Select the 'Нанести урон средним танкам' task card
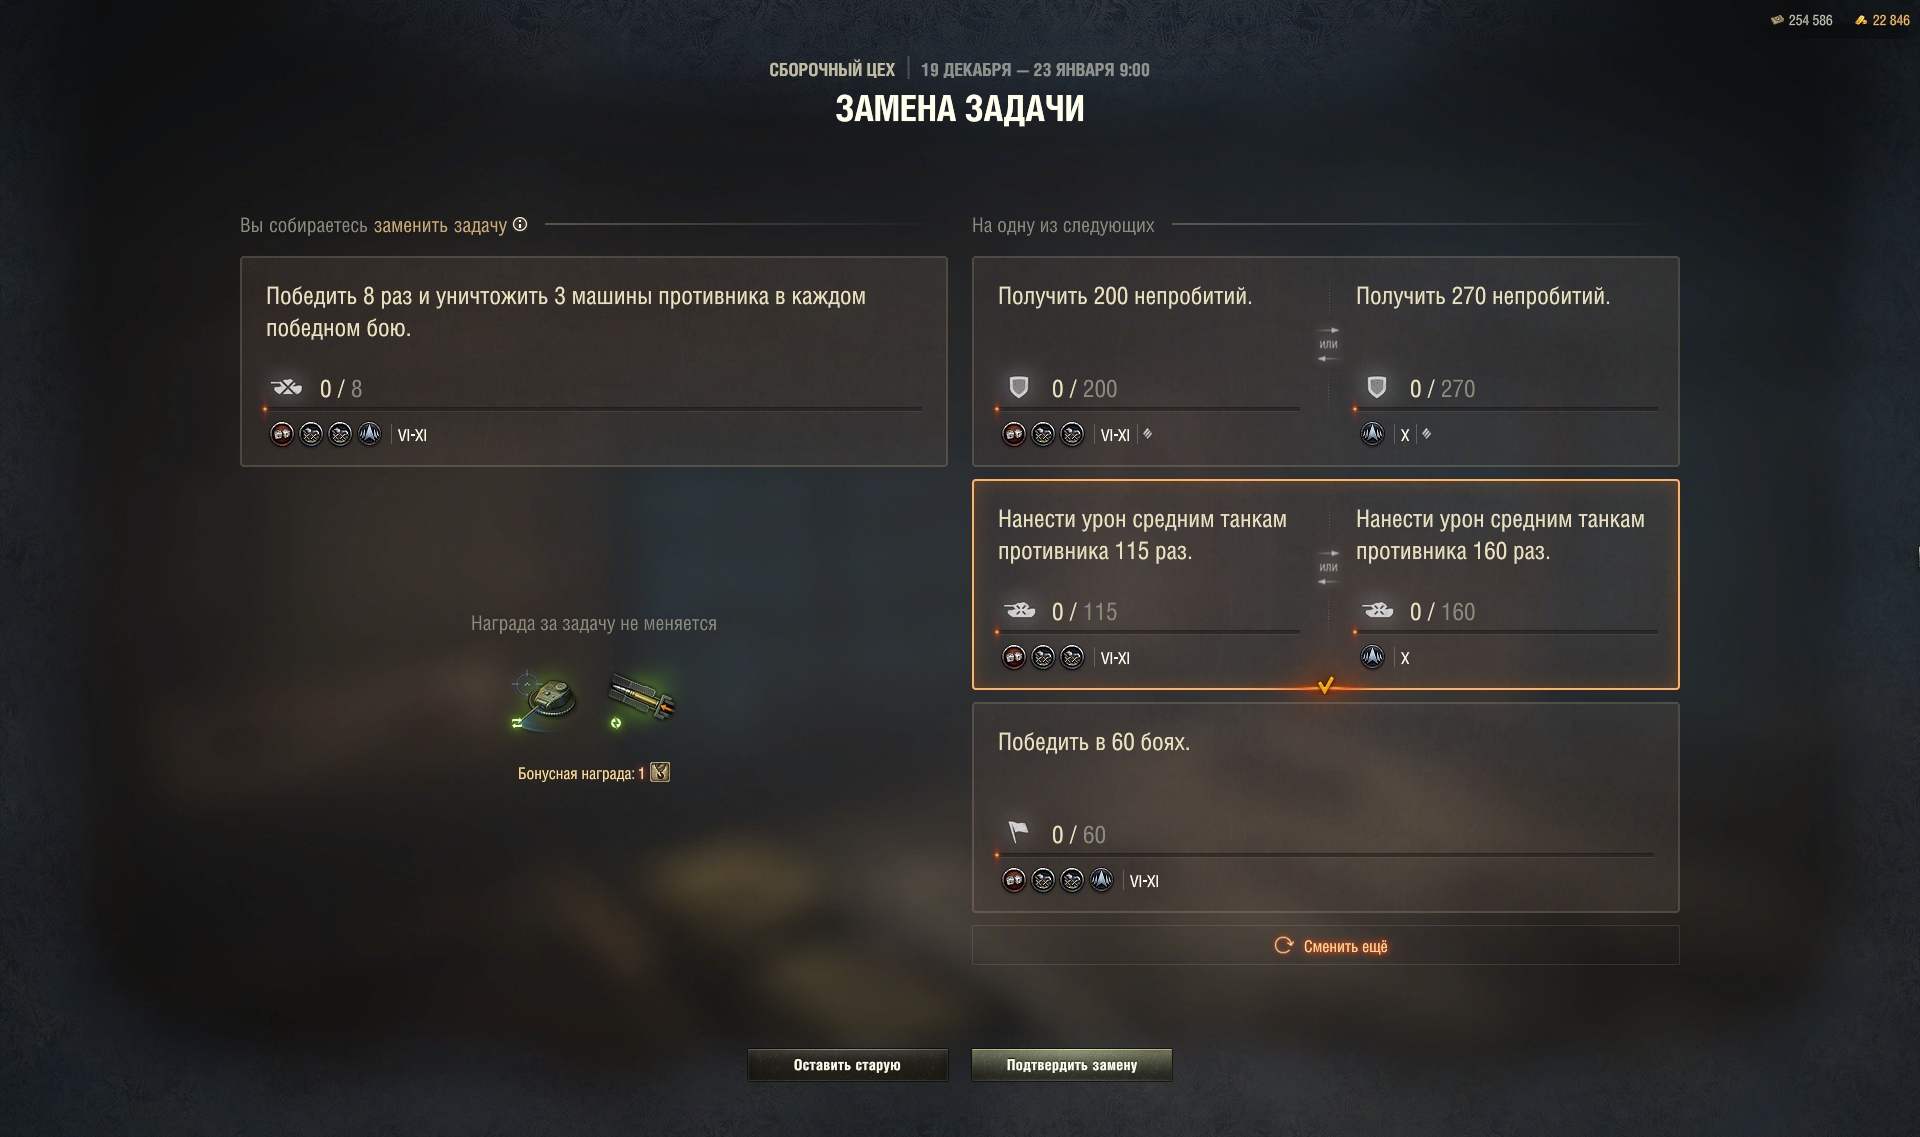 1326,584
